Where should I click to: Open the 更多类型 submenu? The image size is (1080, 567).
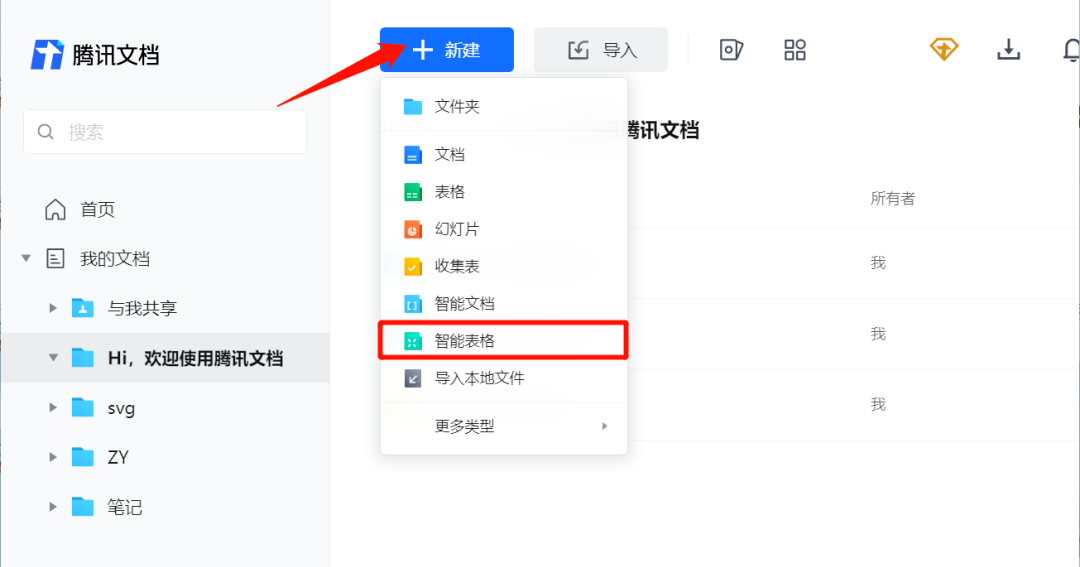click(503, 426)
